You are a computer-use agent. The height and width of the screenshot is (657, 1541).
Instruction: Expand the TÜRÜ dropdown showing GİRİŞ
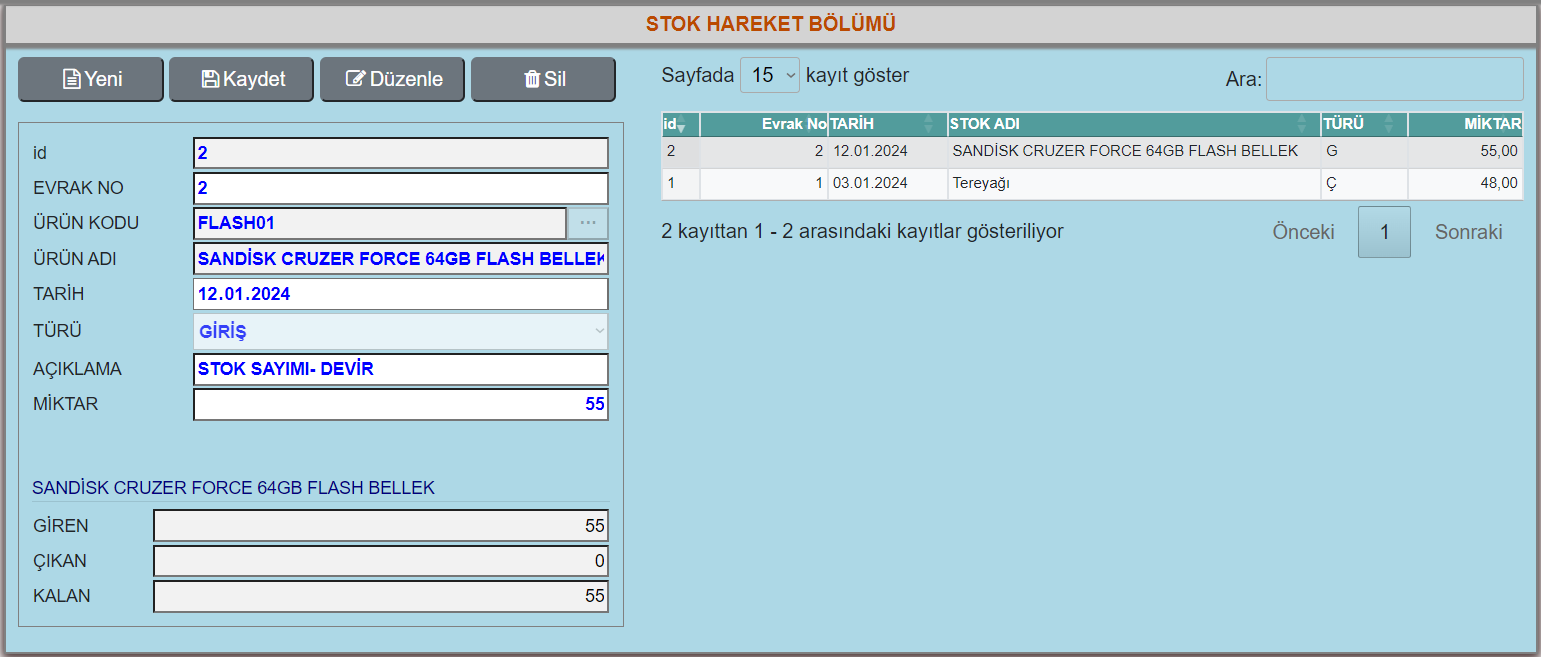coord(400,331)
